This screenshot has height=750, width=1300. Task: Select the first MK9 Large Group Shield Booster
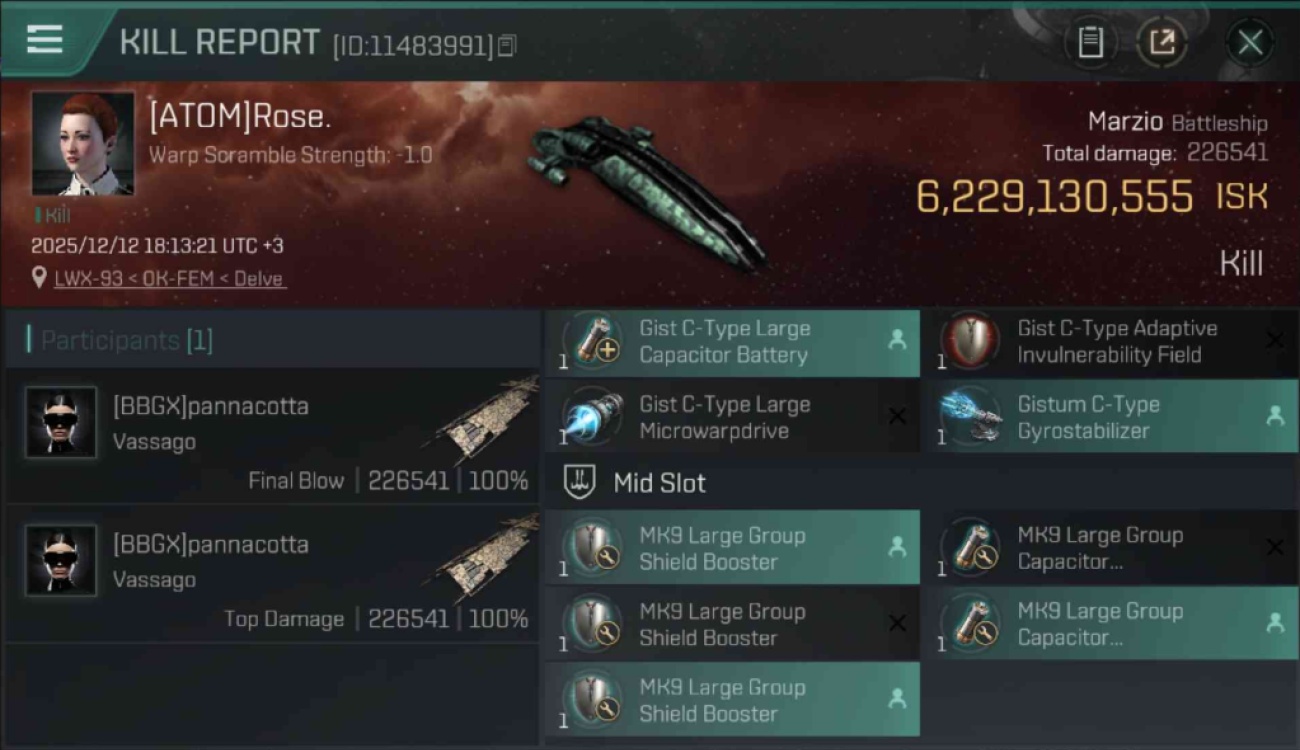(733, 548)
